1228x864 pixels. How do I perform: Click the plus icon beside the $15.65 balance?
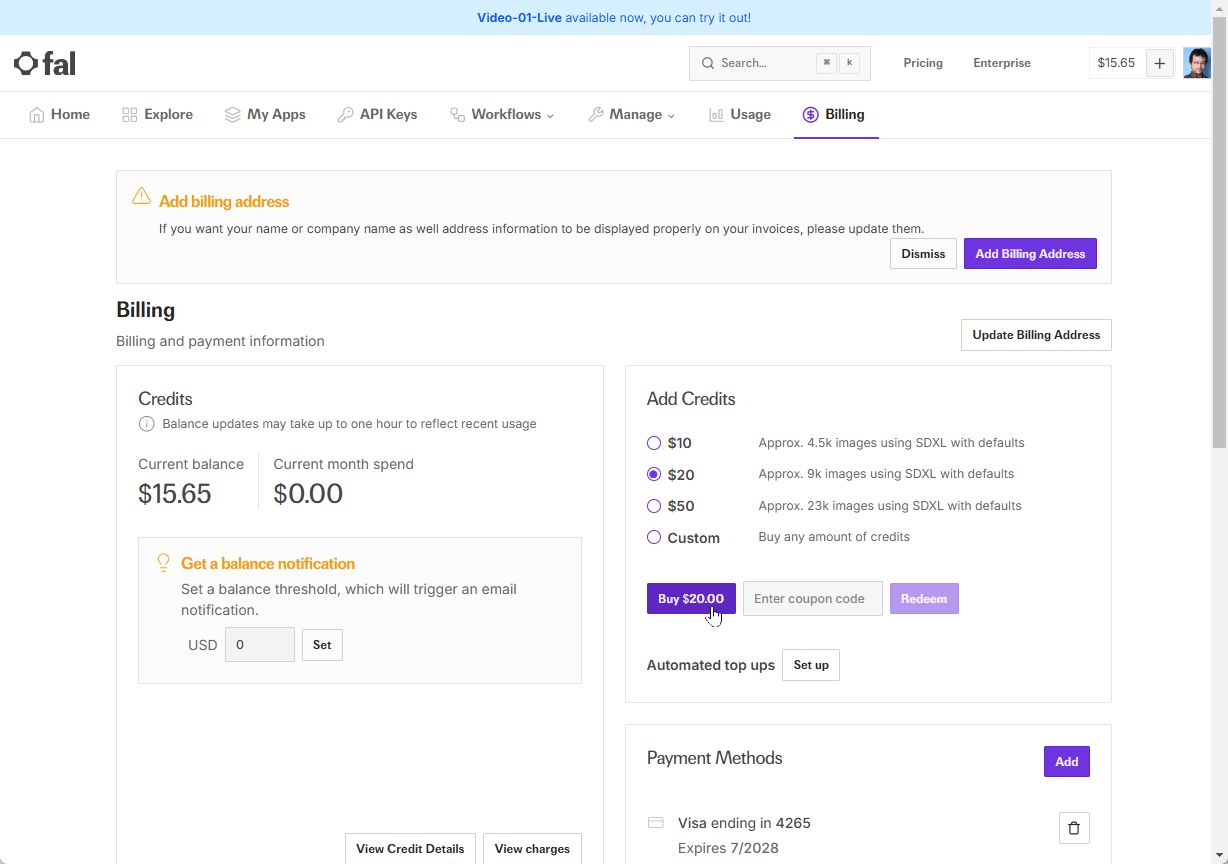[1159, 63]
